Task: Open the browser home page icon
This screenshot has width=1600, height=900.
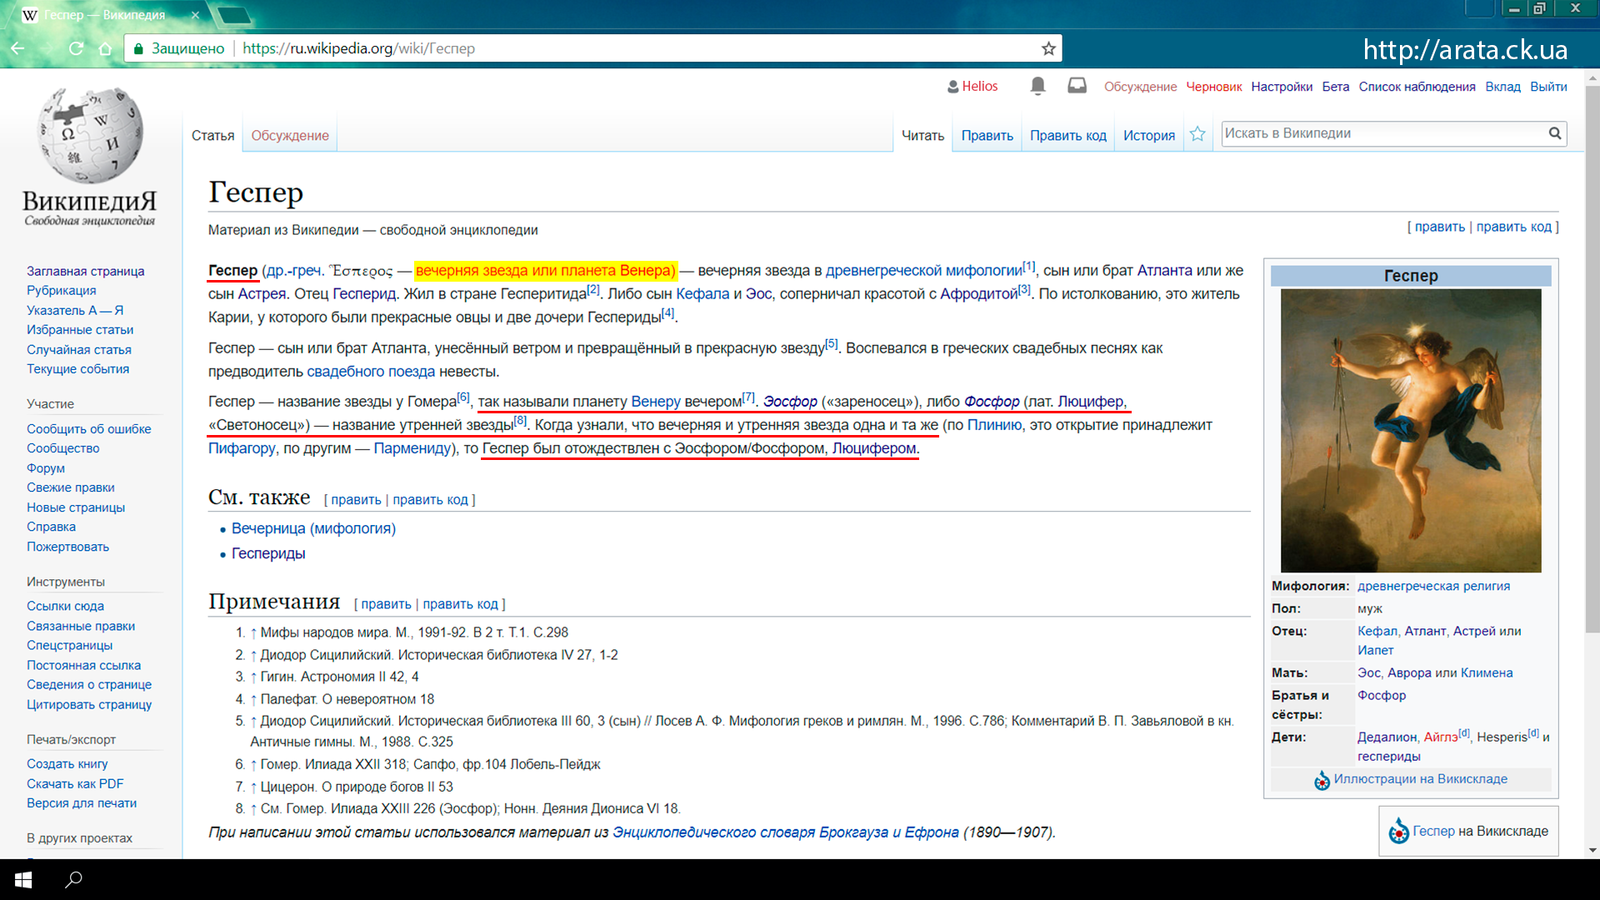Action: (x=105, y=48)
